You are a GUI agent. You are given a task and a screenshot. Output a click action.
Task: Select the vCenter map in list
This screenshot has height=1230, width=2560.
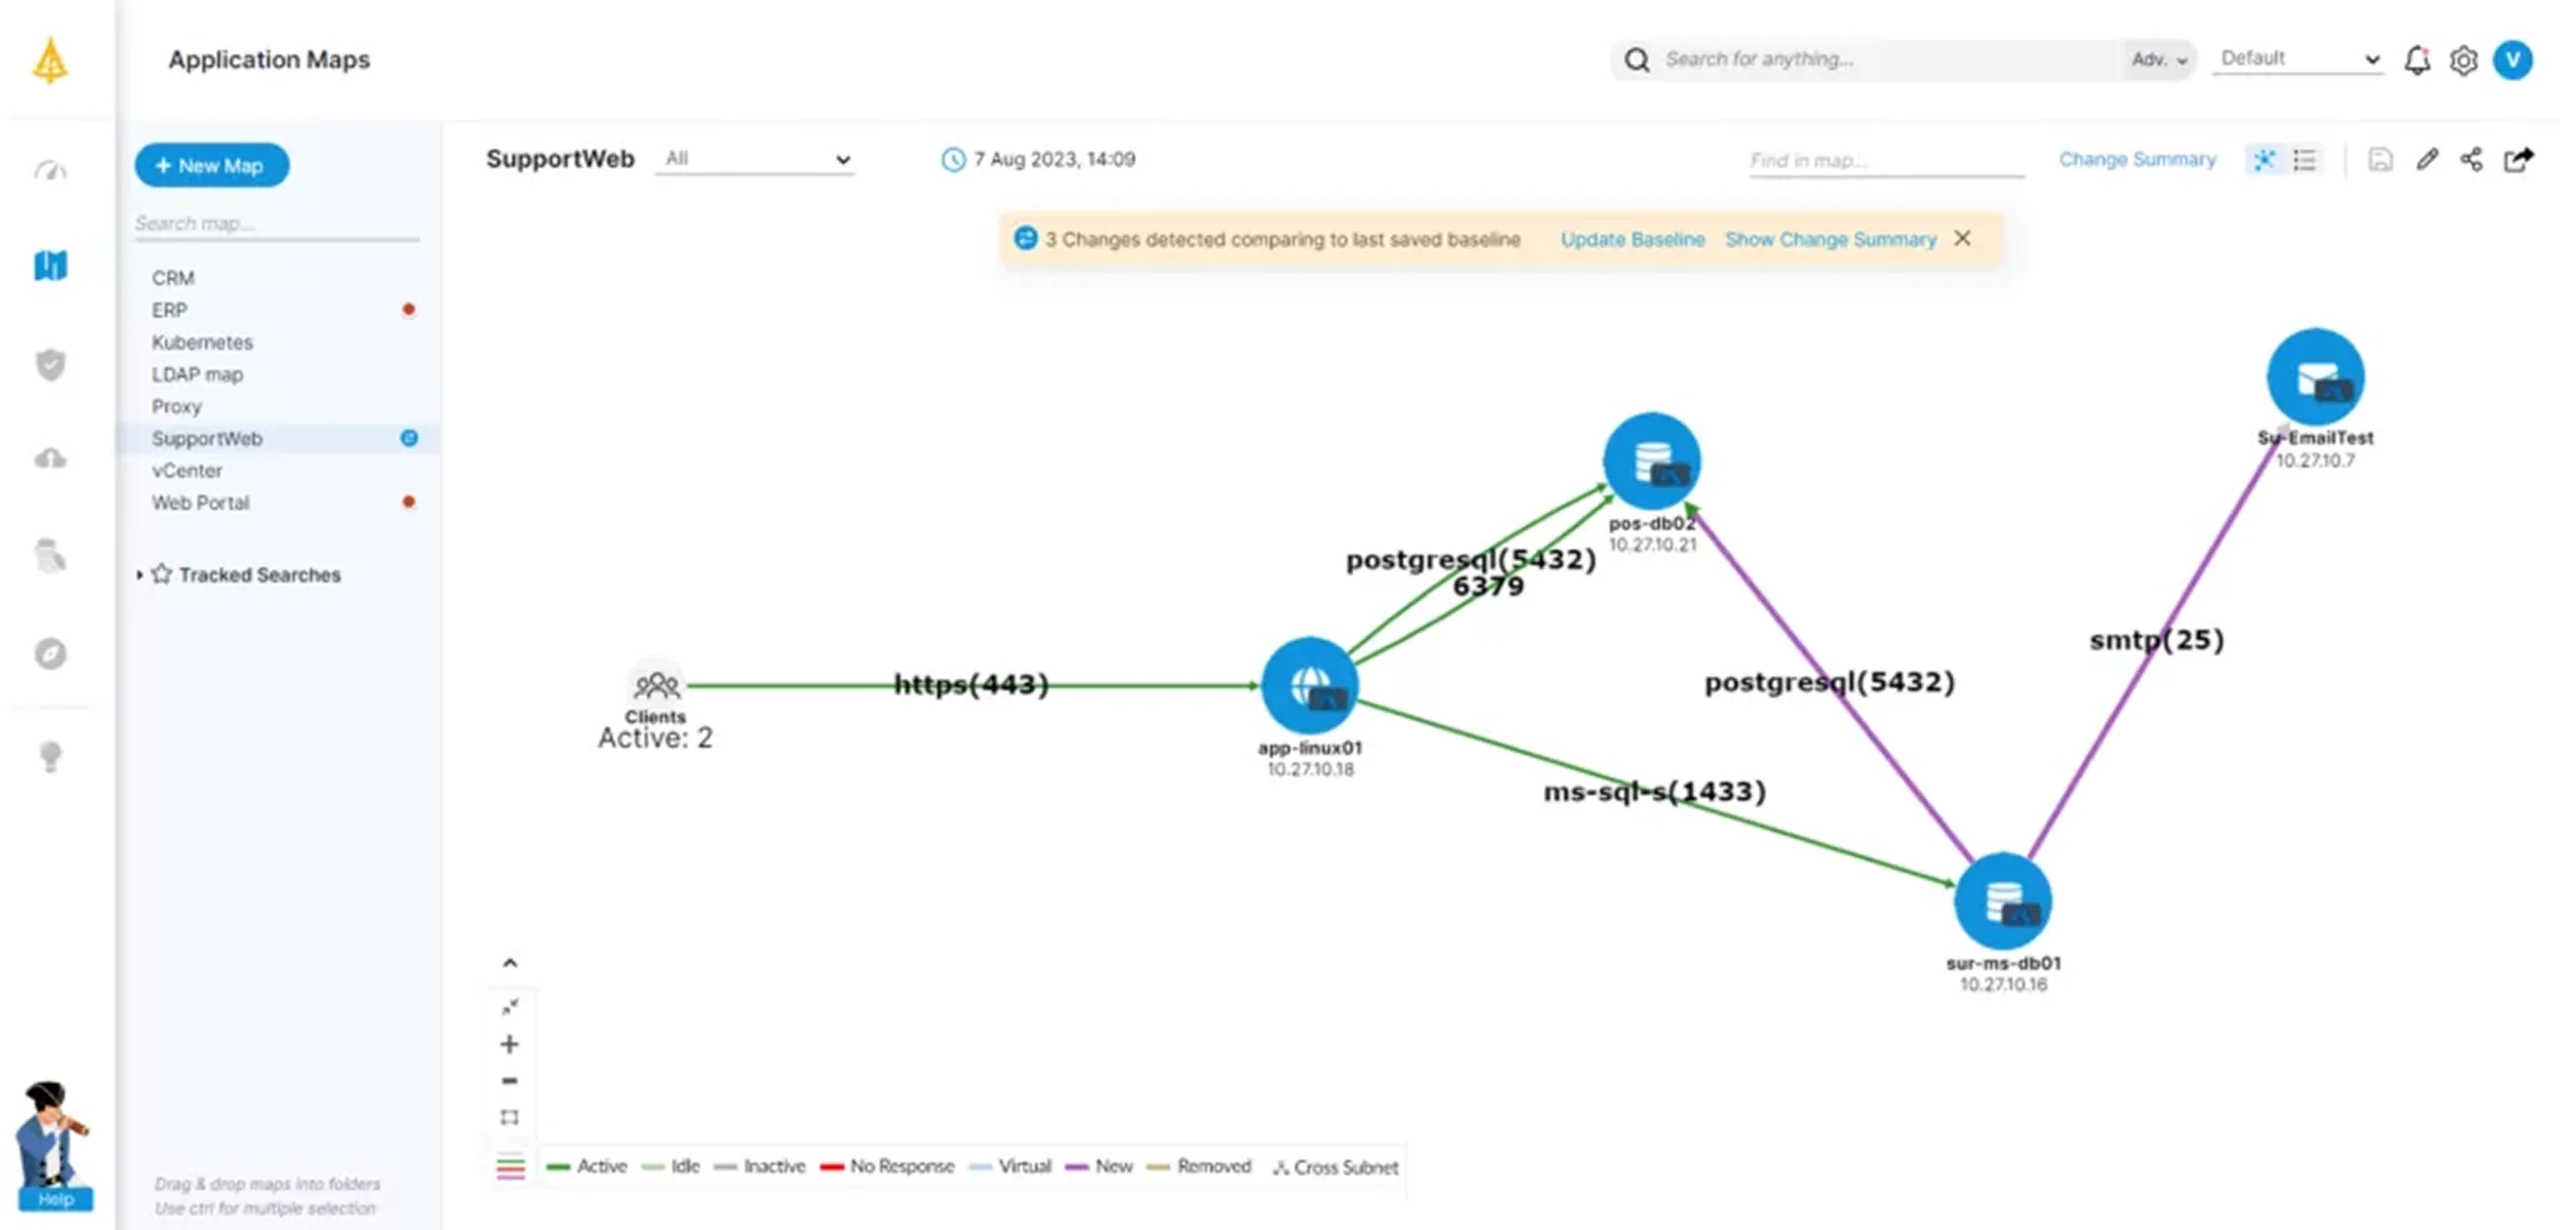[187, 471]
